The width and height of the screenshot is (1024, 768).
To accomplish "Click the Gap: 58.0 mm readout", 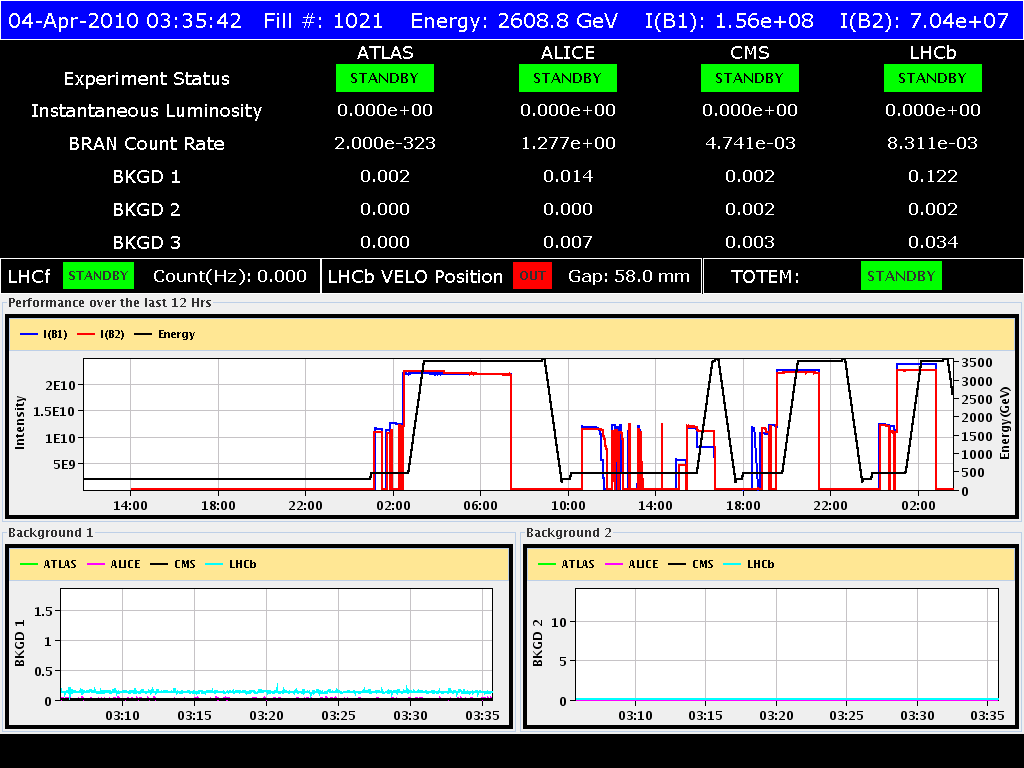I will (x=629, y=276).
